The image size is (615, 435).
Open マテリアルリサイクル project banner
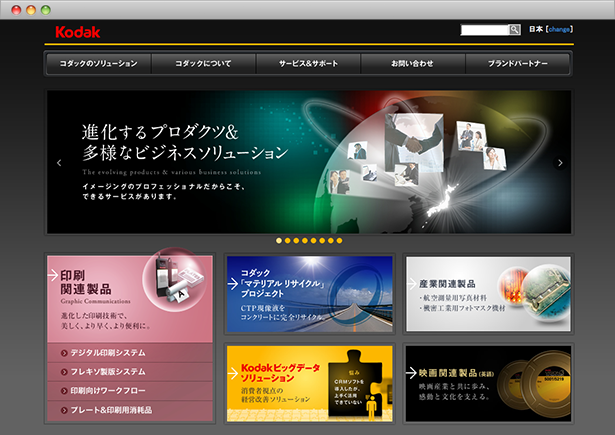(309, 294)
